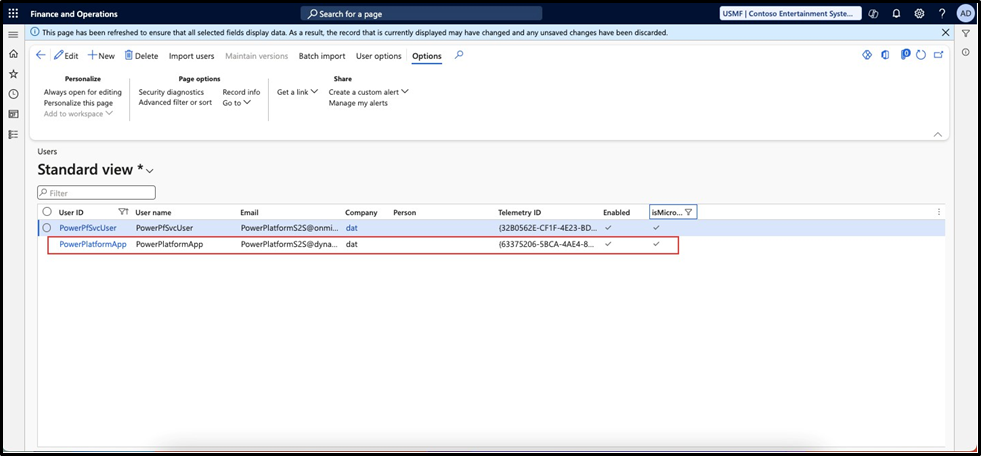
Task: Click grid options three-dot icon
Action: pos(938,212)
